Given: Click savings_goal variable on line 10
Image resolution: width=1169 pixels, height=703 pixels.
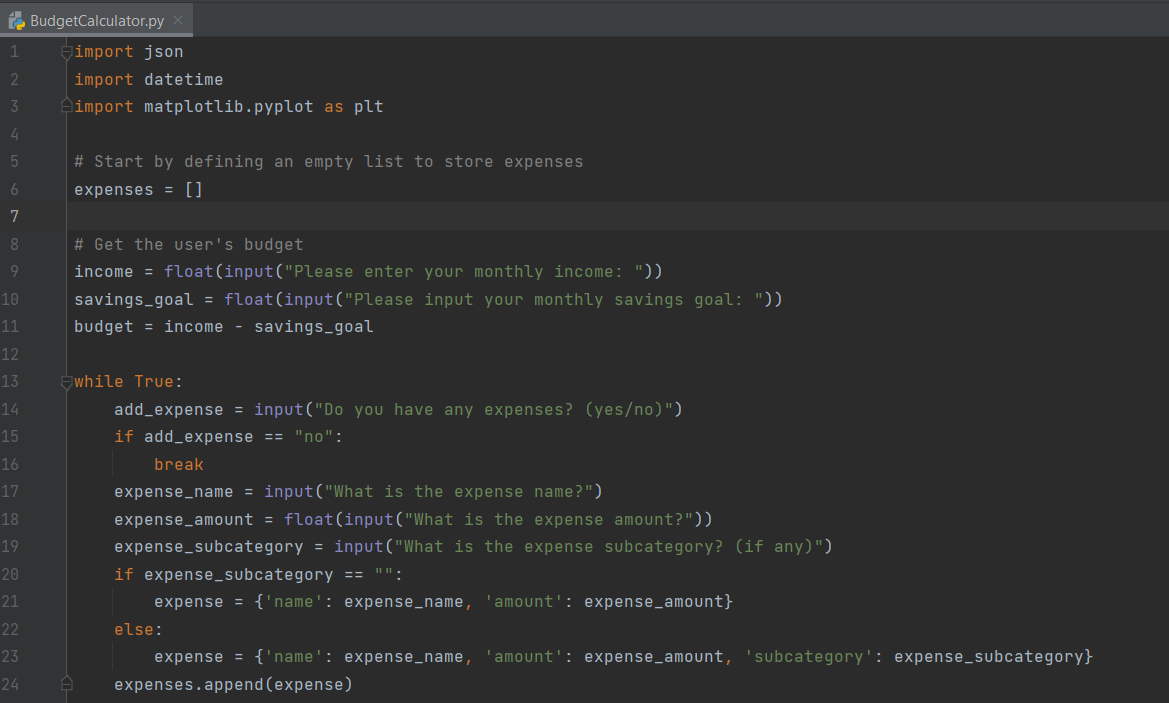Looking at the screenshot, I should pos(131,299).
